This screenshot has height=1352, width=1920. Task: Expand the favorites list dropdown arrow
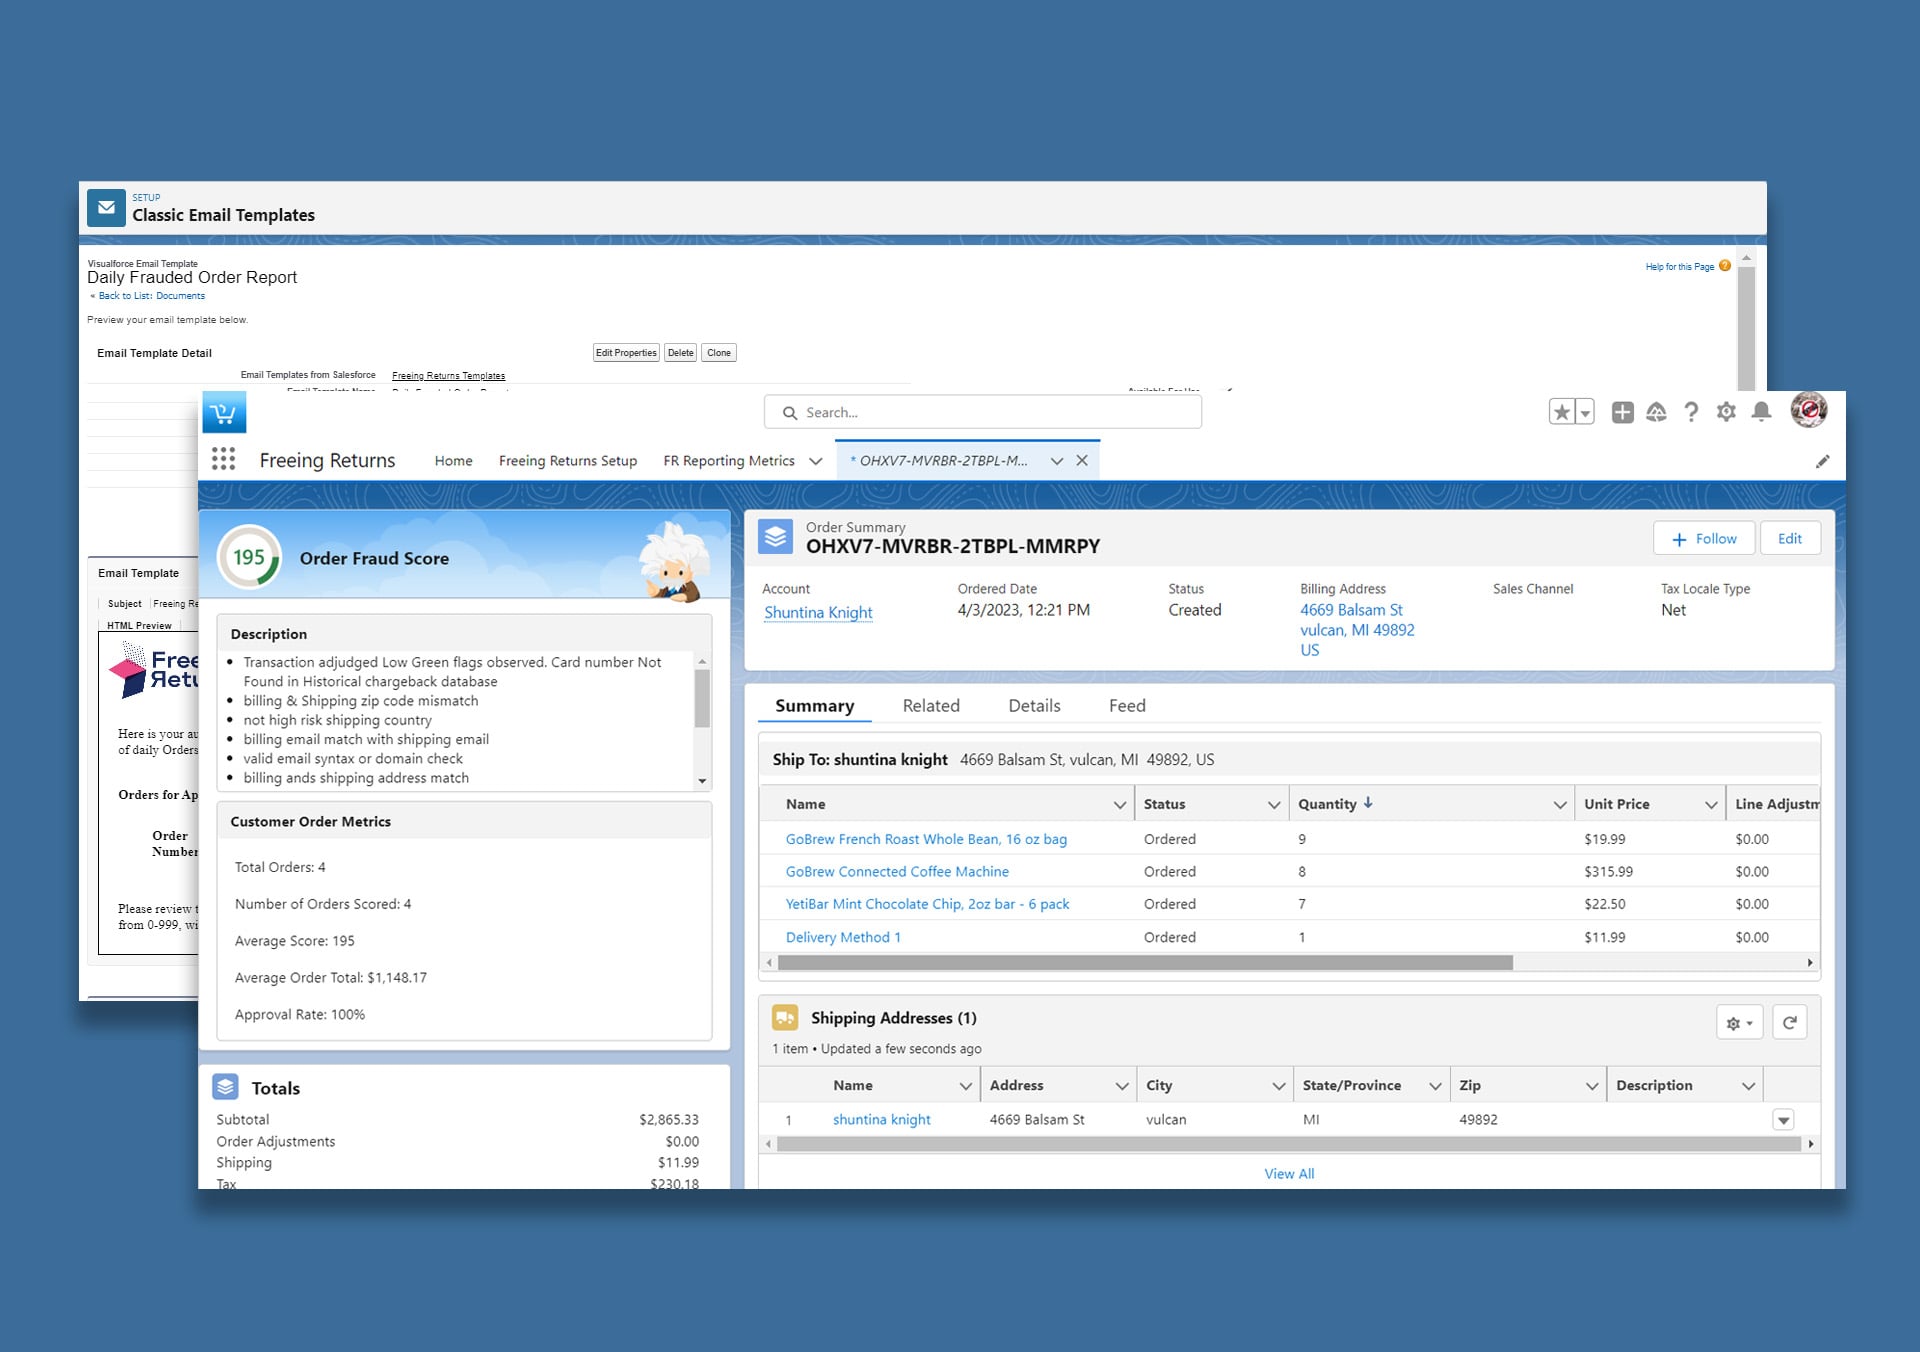1585,412
